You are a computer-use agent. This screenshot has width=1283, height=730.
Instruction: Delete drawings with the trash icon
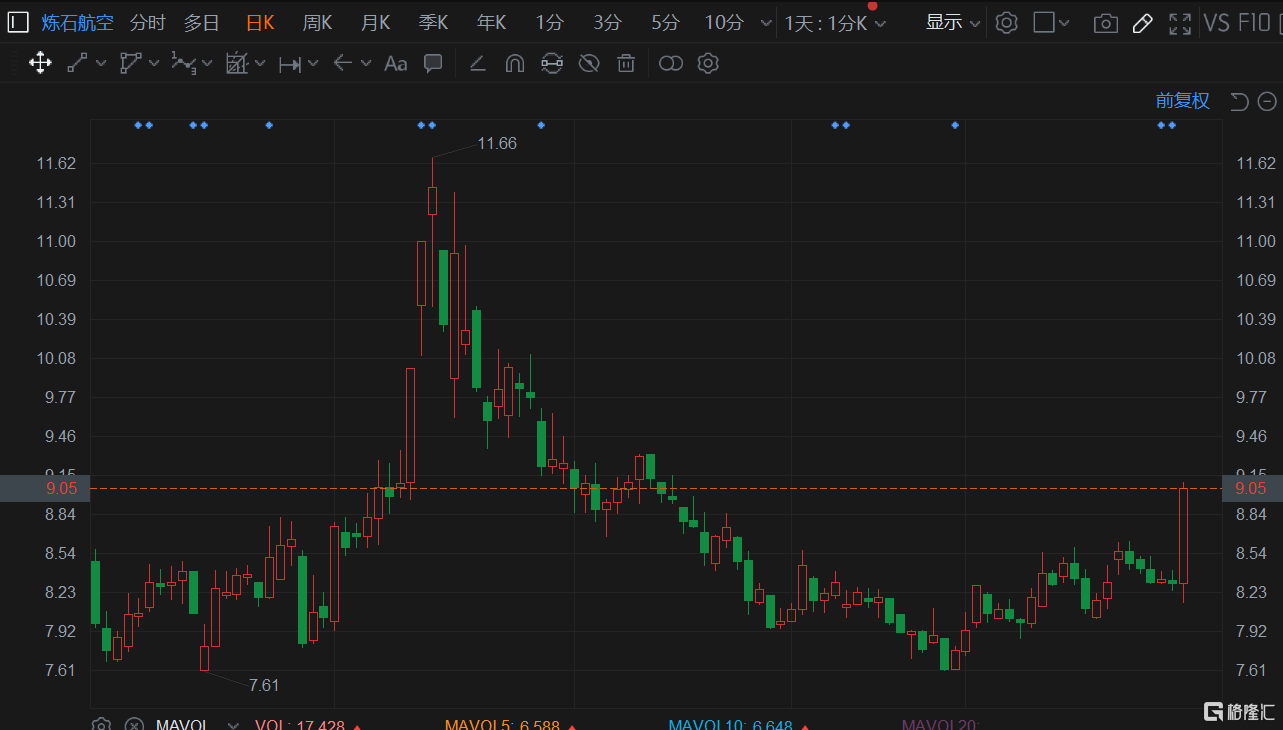[626, 64]
